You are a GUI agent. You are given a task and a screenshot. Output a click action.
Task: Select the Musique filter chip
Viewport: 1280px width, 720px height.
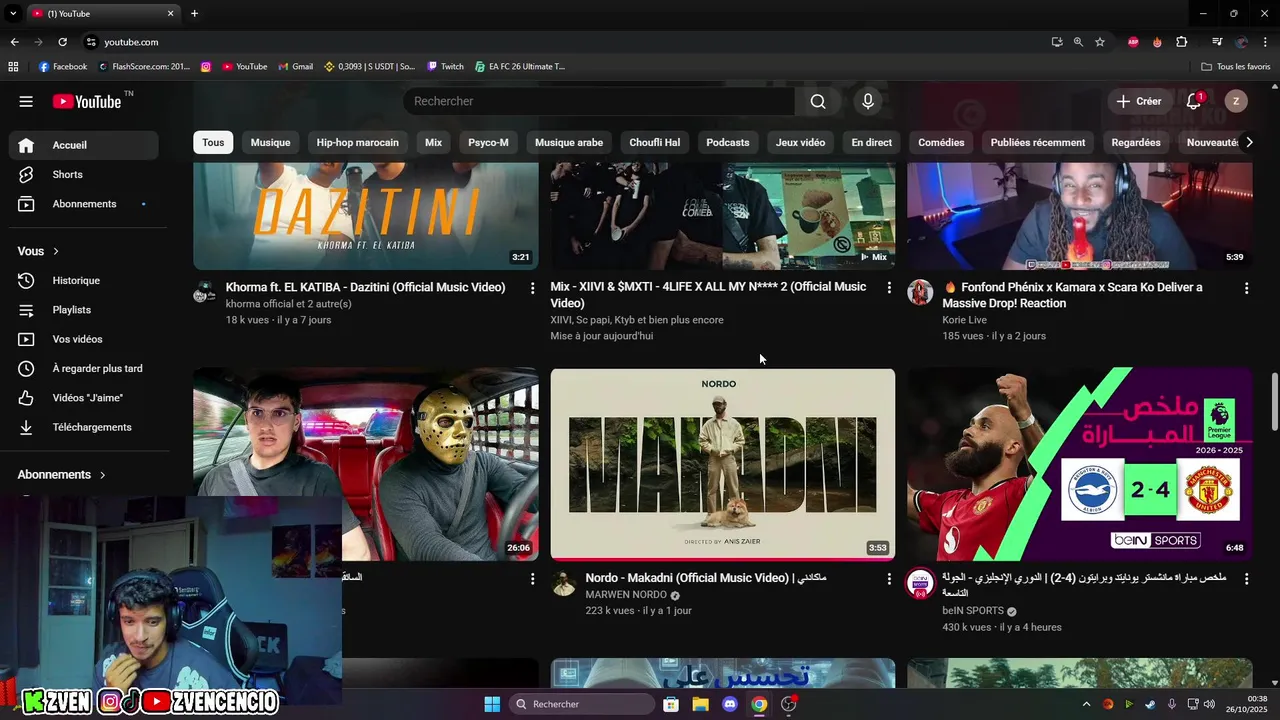click(270, 142)
